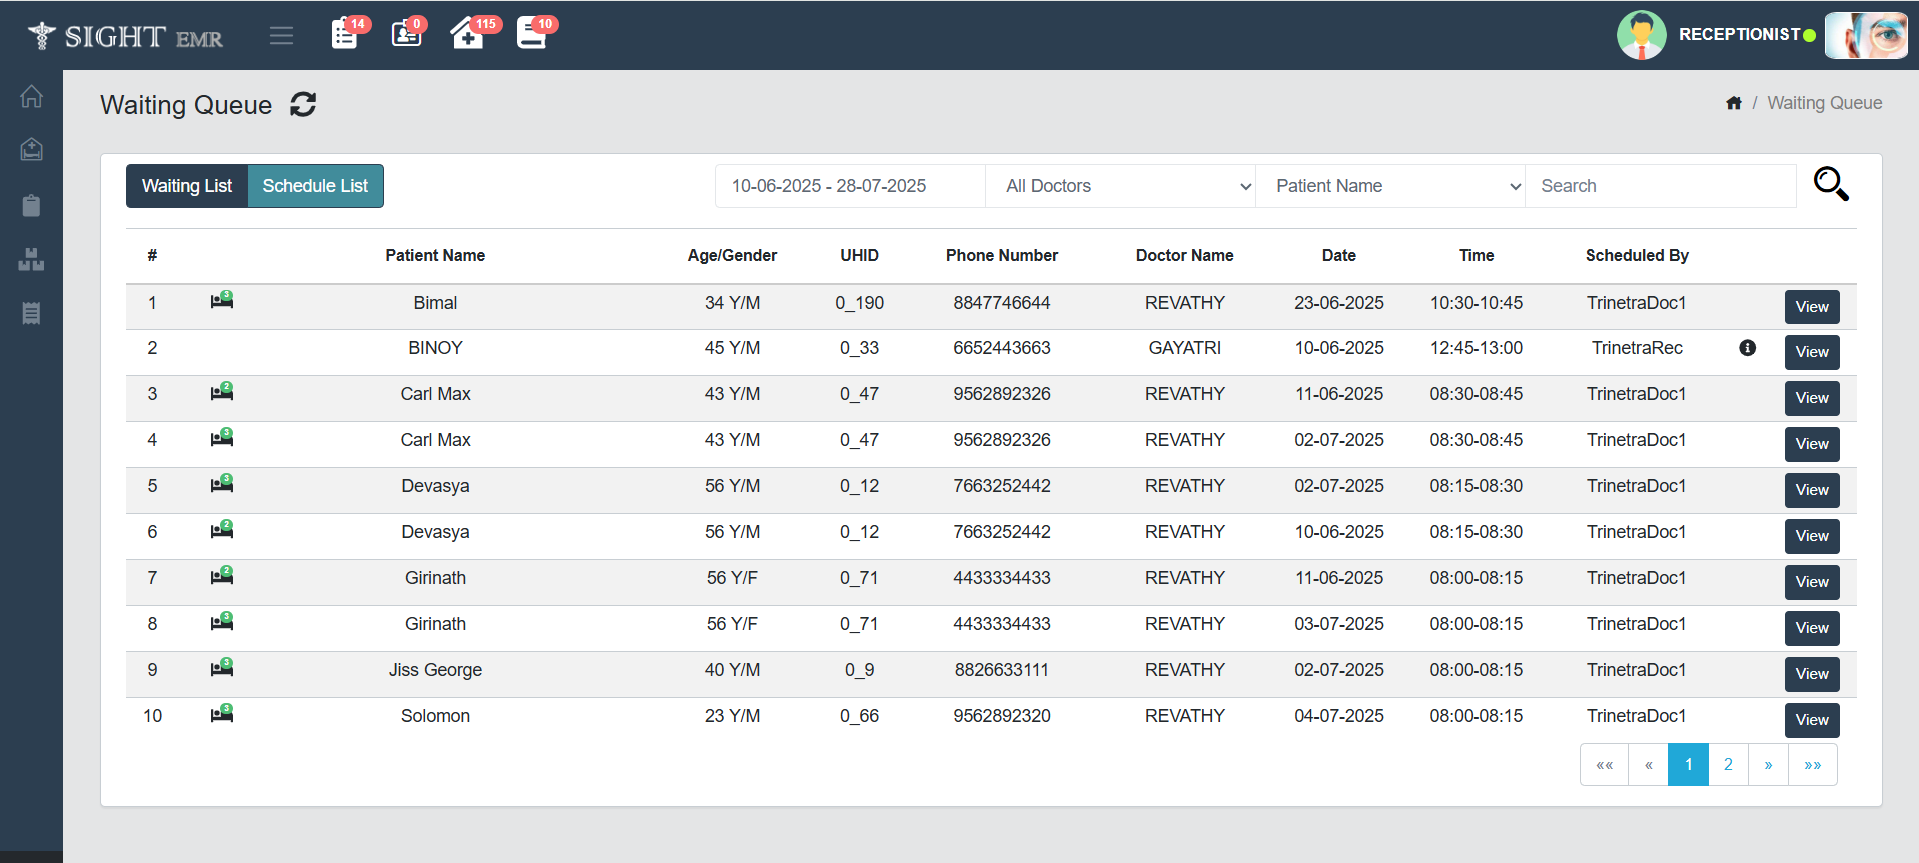Click the magnifying glass search icon
1919x863 pixels.
1830,185
